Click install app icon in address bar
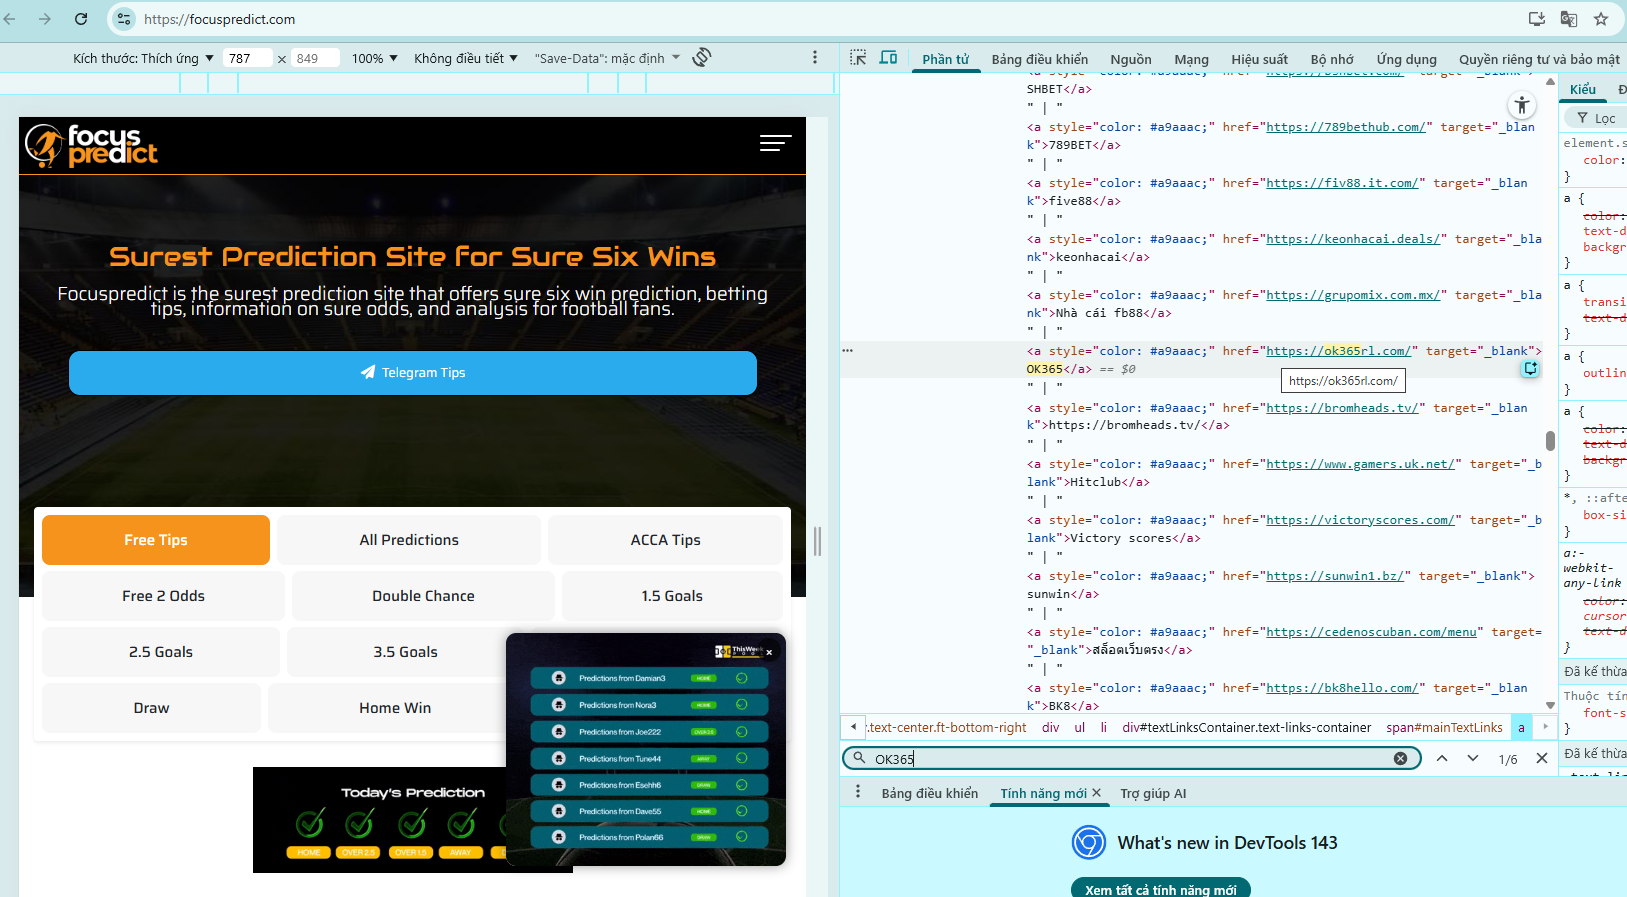The width and height of the screenshot is (1627, 897). point(1537,19)
